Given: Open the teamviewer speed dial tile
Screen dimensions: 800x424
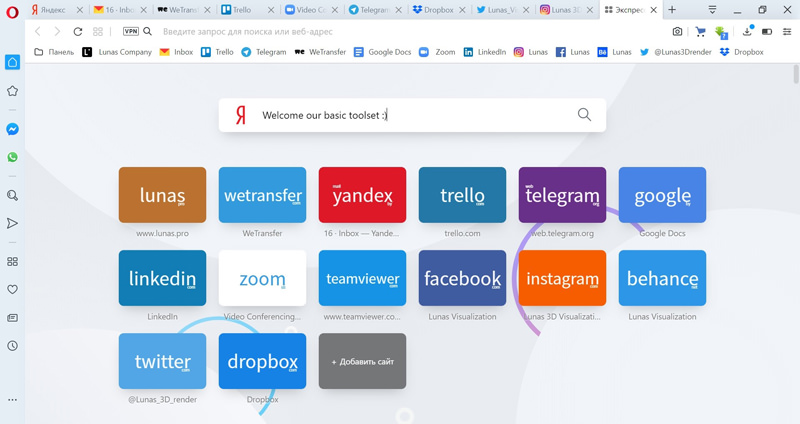Looking at the screenshot, I should (x=362, y=278).
